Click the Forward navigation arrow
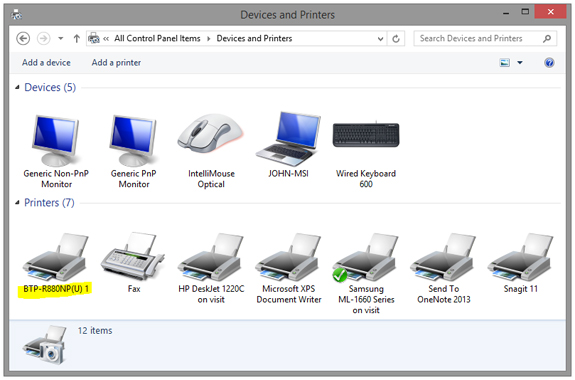Screen dimensions: 575x380 (x=44, y=39)
